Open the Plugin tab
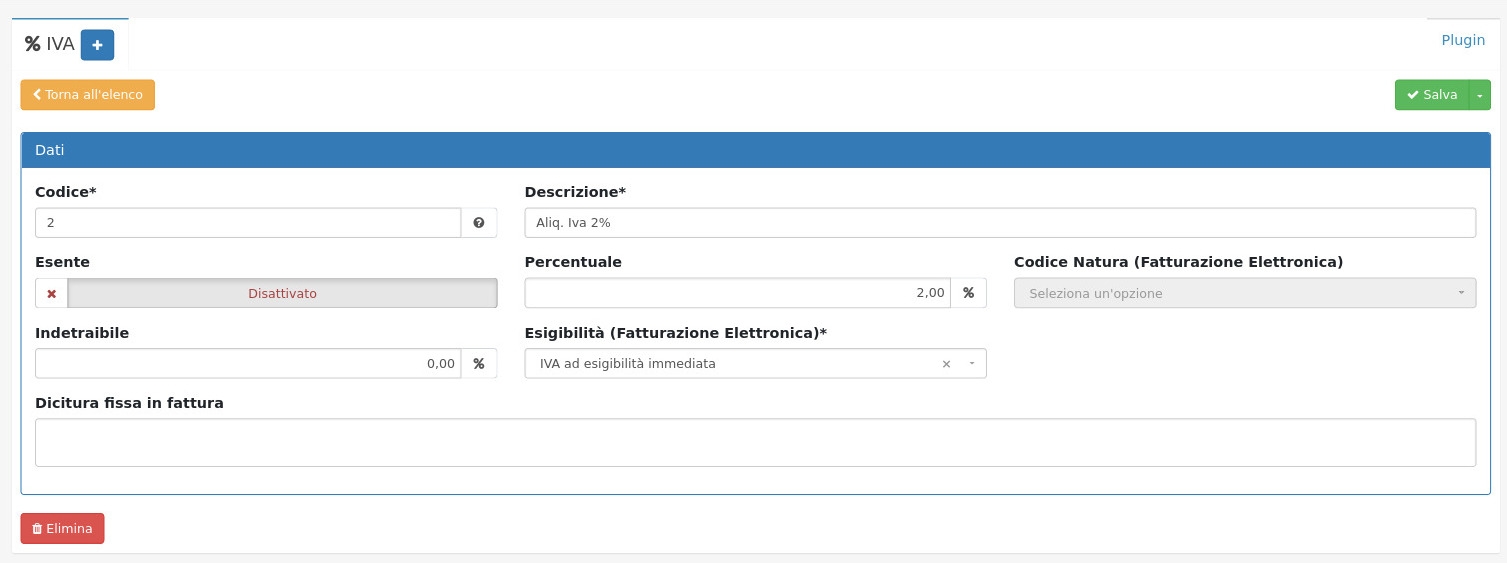The image size is (1507, 563). (x=1462, y=40)
